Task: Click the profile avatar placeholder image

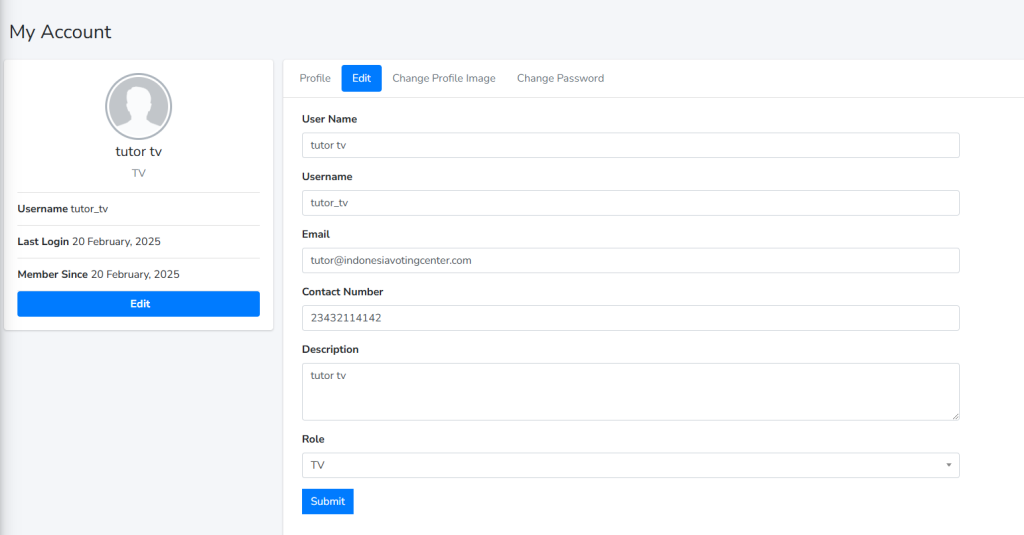Action: coord(138,106)
